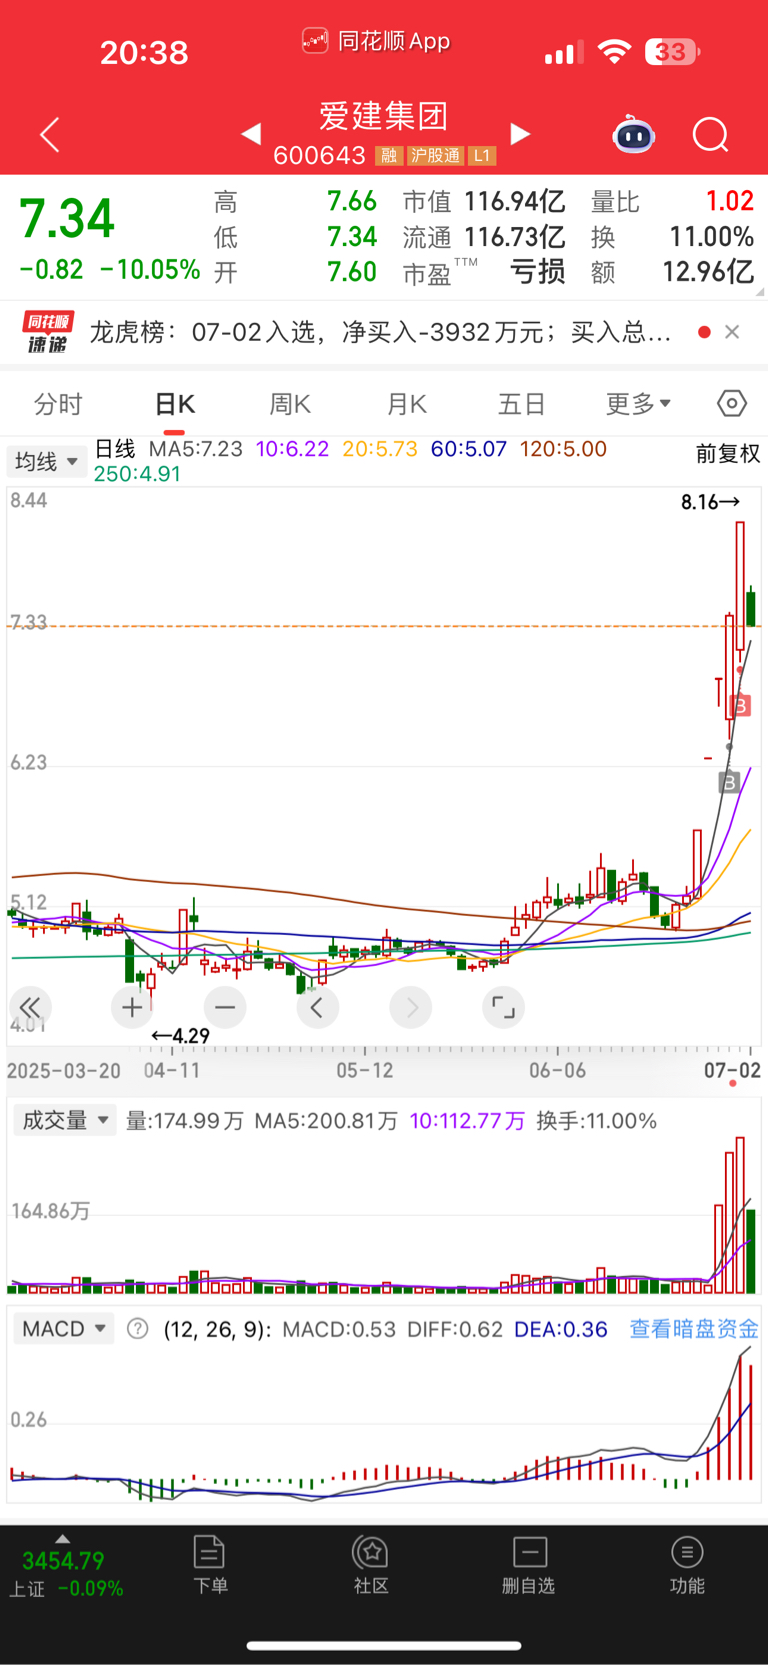Enter fullscreen chart mode
768x1665 pixels.
tap(504, 1007)
